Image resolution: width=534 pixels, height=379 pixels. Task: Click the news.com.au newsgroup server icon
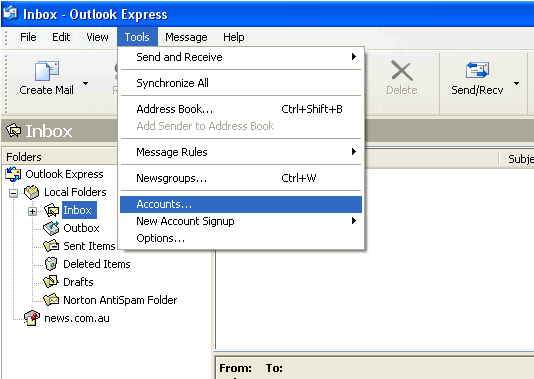click(x=32, y=318)
